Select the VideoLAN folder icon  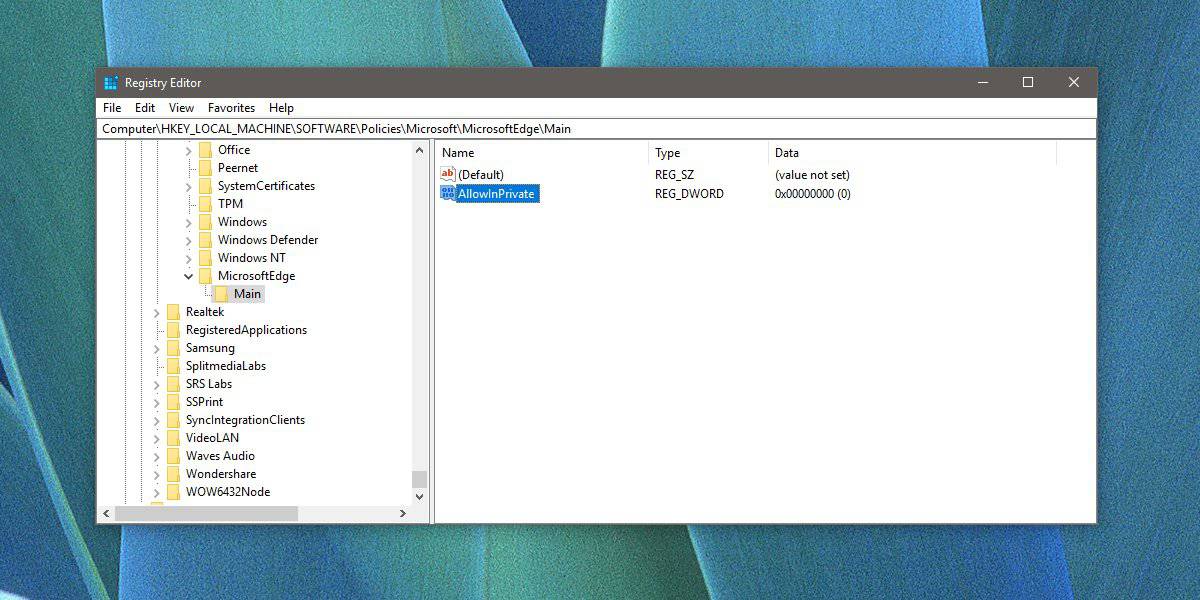pos(174,438)
